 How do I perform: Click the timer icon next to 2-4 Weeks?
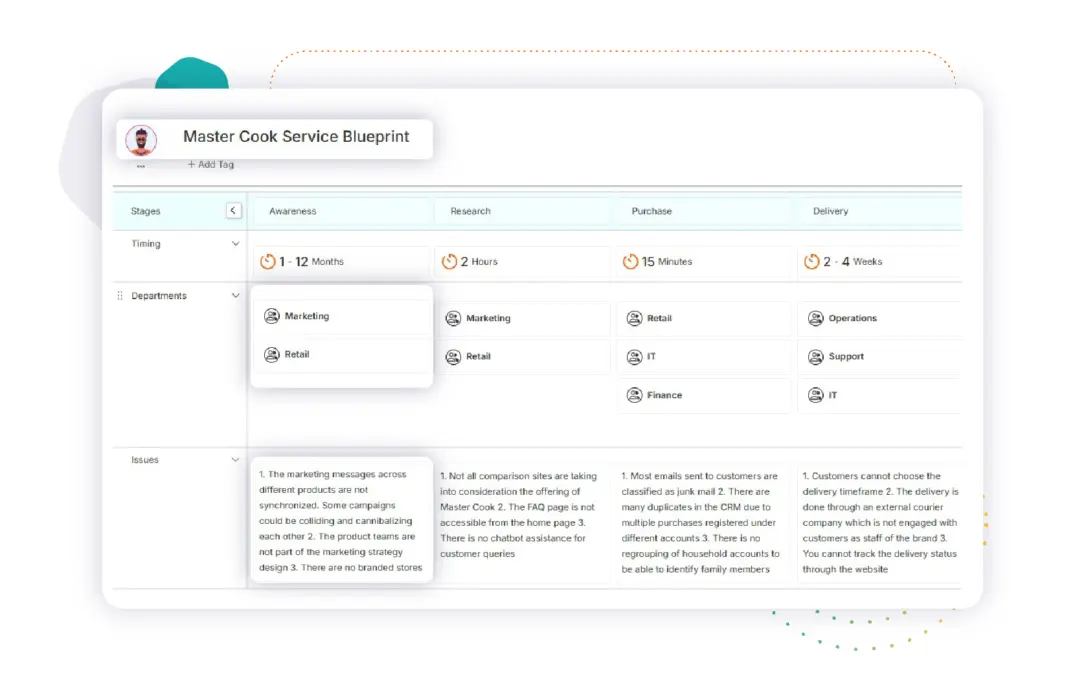[810, 261]
